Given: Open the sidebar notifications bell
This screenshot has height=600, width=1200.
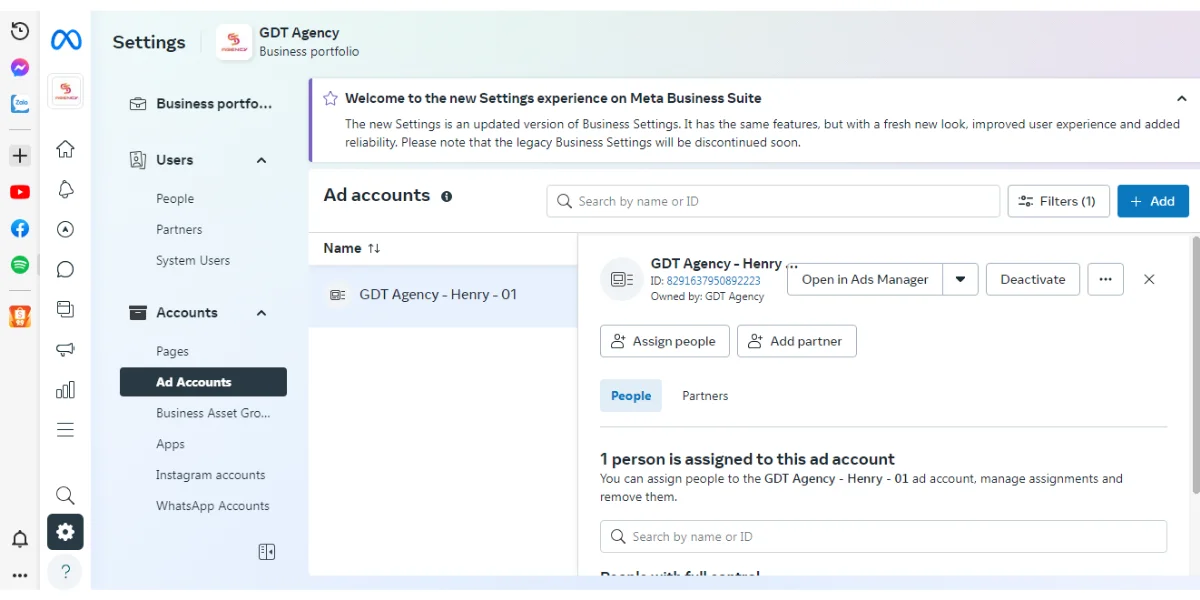Looking at the screenshot, I should point(19,540).
